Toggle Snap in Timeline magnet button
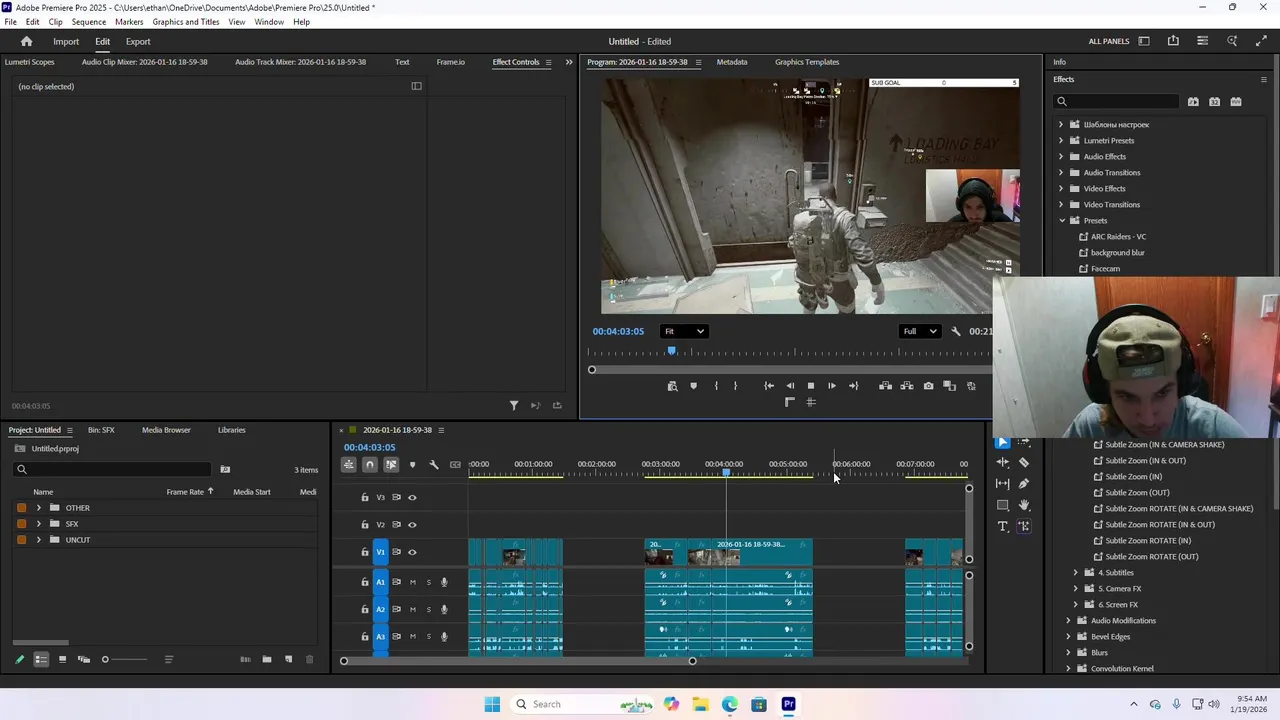Viewport: 1280px width, 720px height. [369, 464]
